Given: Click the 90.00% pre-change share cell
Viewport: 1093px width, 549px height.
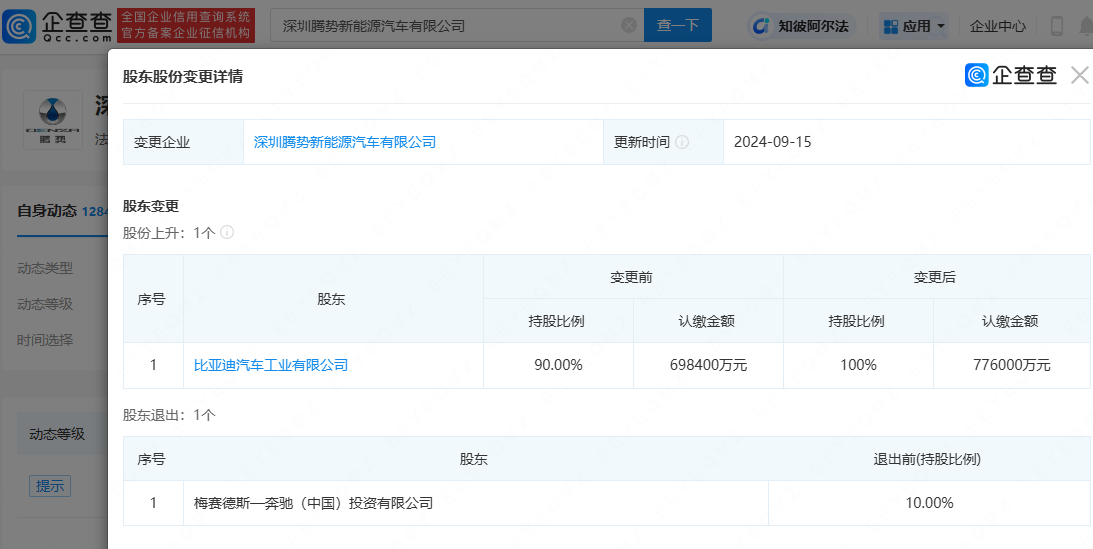Looking at the screenshot, I should (x=558, y=365).
